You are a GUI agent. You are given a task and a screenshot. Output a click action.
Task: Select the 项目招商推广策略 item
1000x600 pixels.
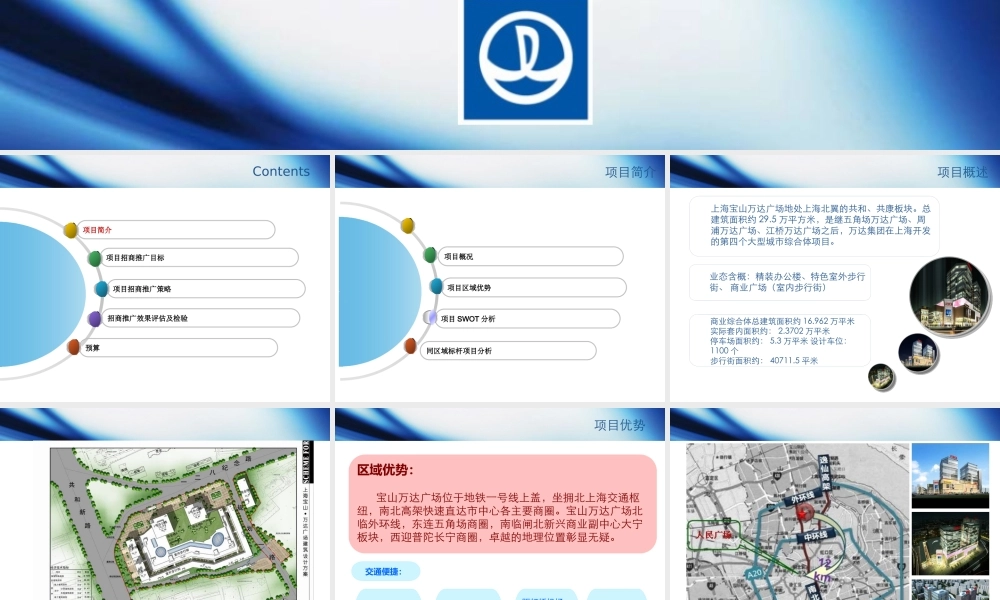pos(207,289)
